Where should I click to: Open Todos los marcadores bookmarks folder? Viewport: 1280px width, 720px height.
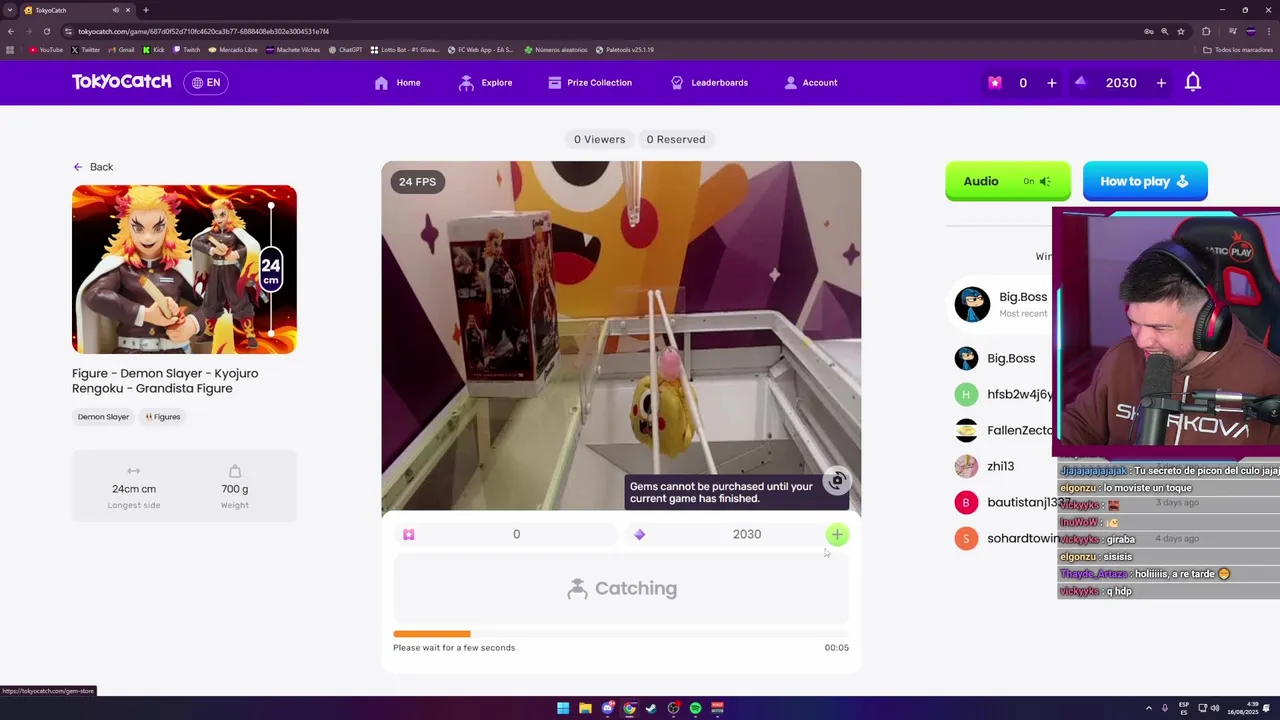[x=1239, y=49]
